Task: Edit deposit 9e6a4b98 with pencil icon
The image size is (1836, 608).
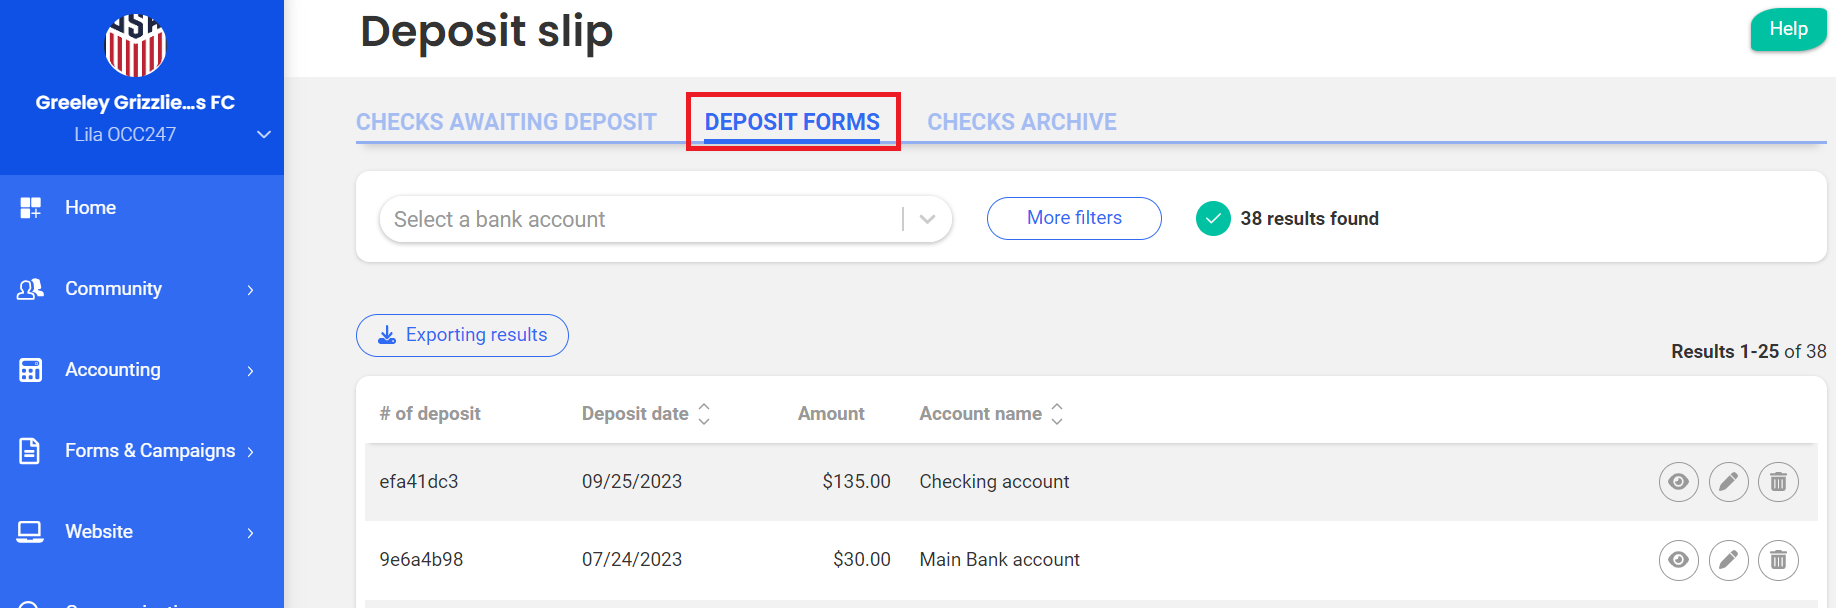Action: click(x=1728, y=560)
